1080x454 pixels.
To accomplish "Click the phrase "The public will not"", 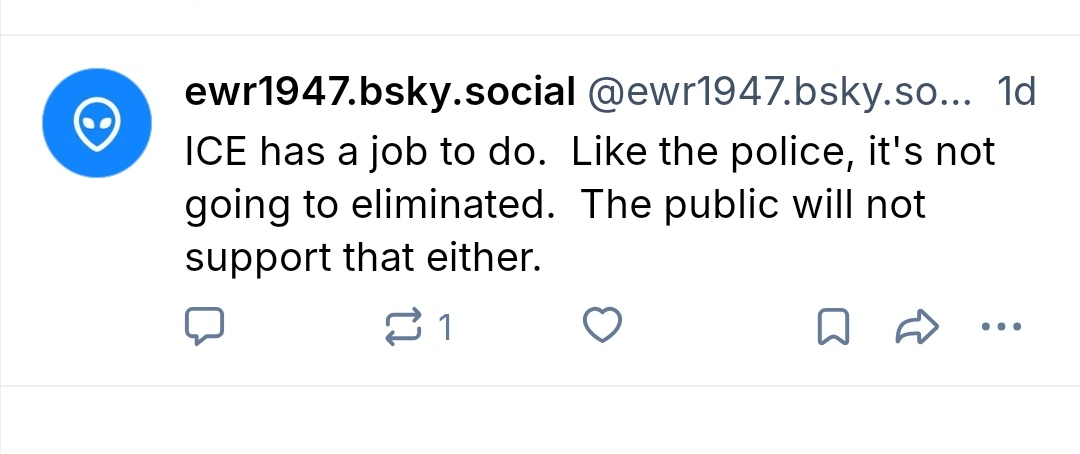I will (x=753, y=205).
